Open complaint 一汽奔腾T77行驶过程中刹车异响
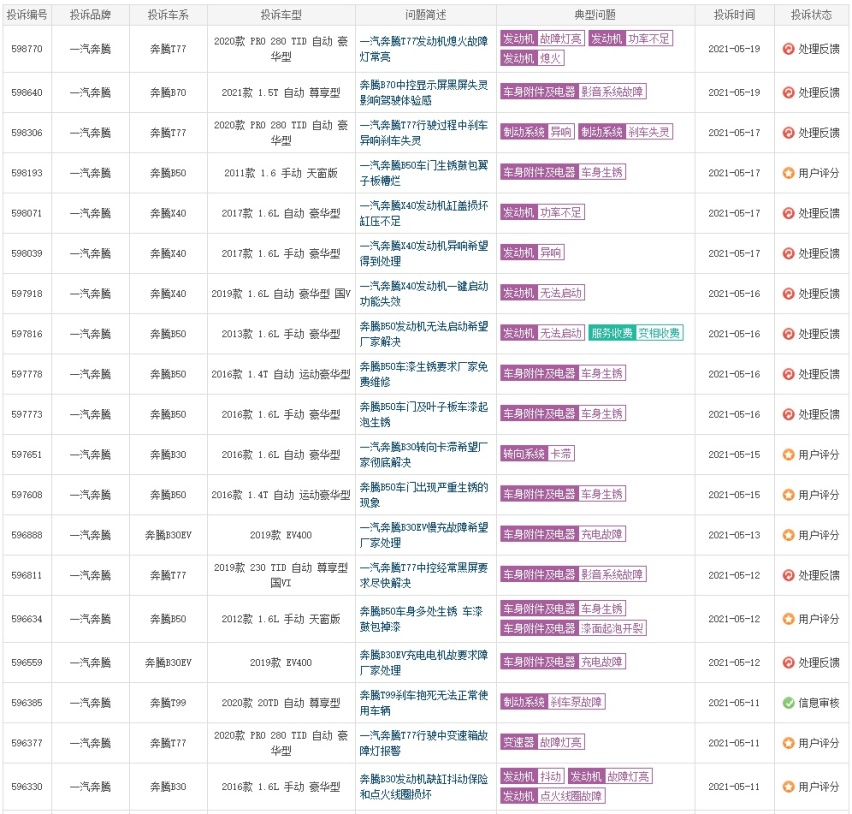Viewport: 852px width, 814px height. point(424,133)
